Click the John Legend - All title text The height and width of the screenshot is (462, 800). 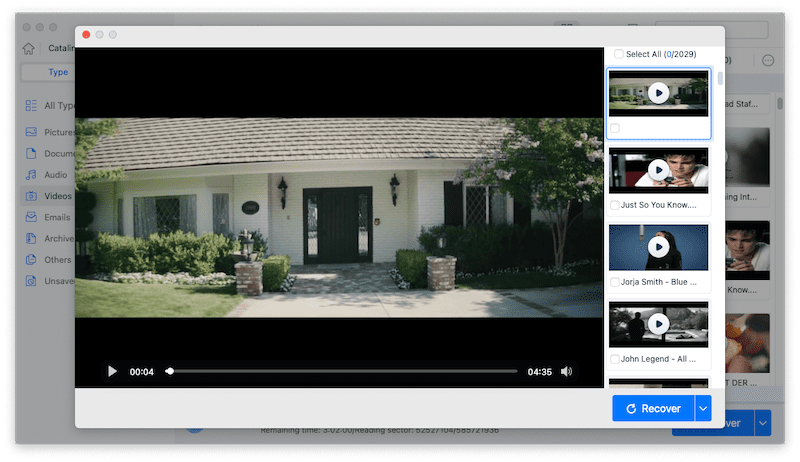coord(658,359)
